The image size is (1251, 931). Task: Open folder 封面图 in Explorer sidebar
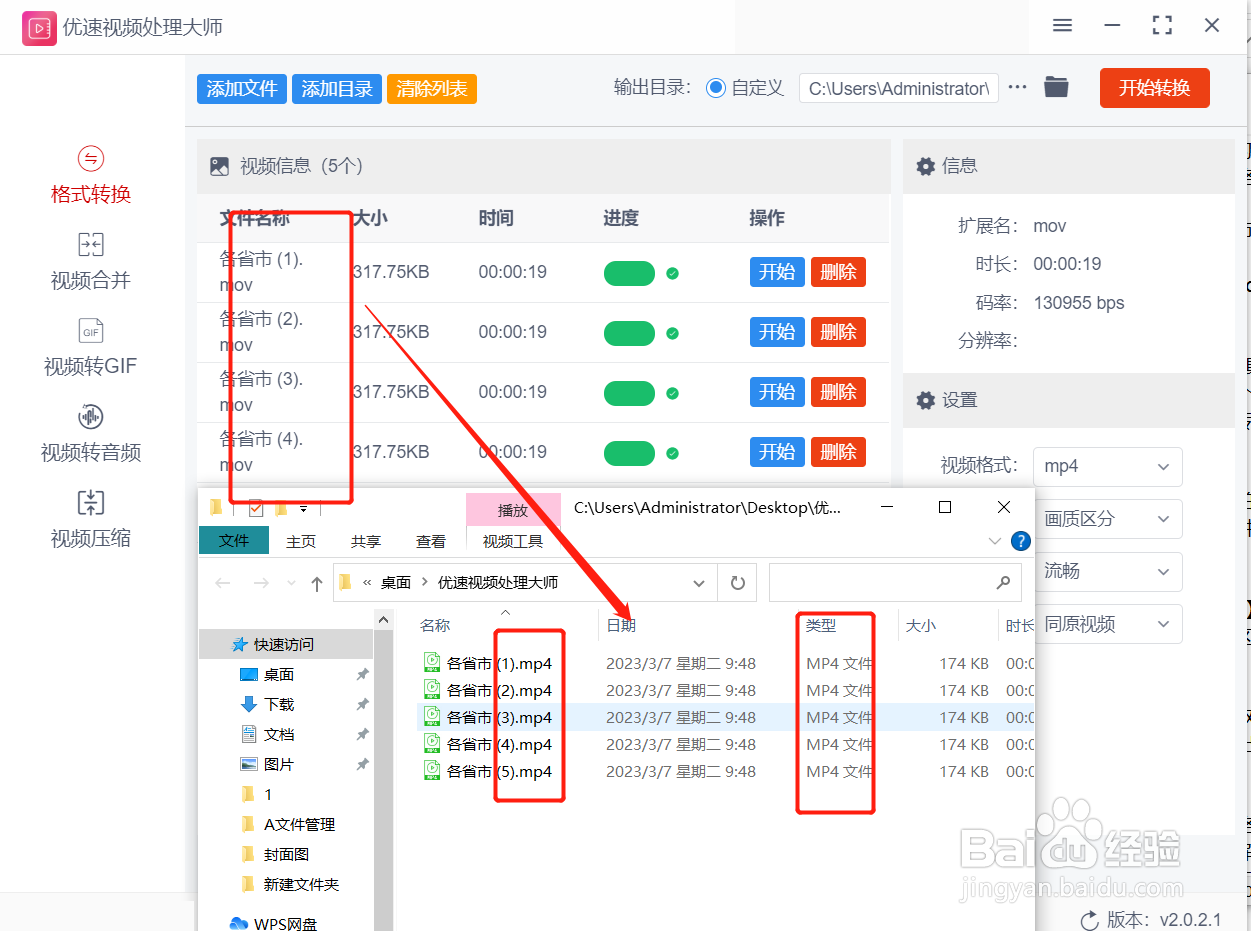(275, 855)
